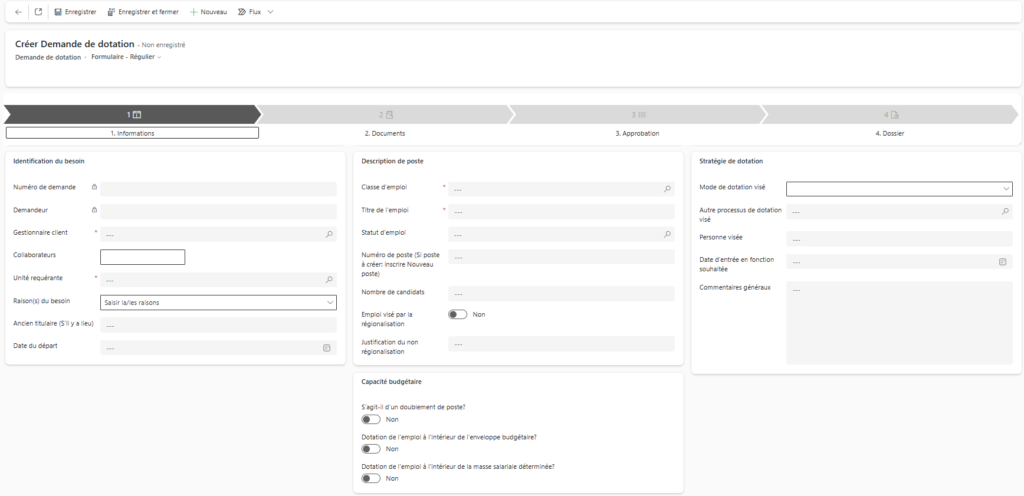Toggle dotation within enveloppe budgétaire switch
This screenshot has width=1024, height=496.
click(371, 449)
